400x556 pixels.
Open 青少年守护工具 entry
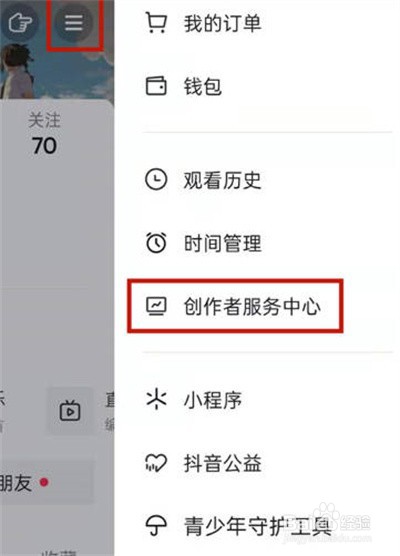(x=258, y=526)
